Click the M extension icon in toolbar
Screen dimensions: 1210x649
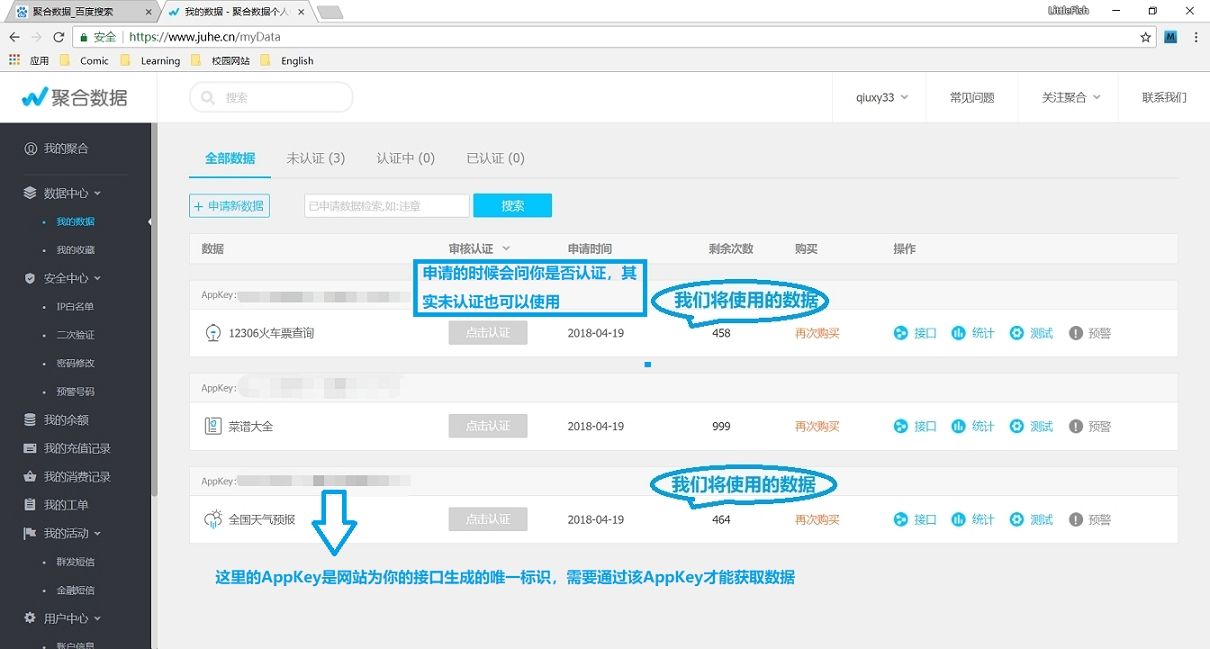click(x=1170, y=37)
